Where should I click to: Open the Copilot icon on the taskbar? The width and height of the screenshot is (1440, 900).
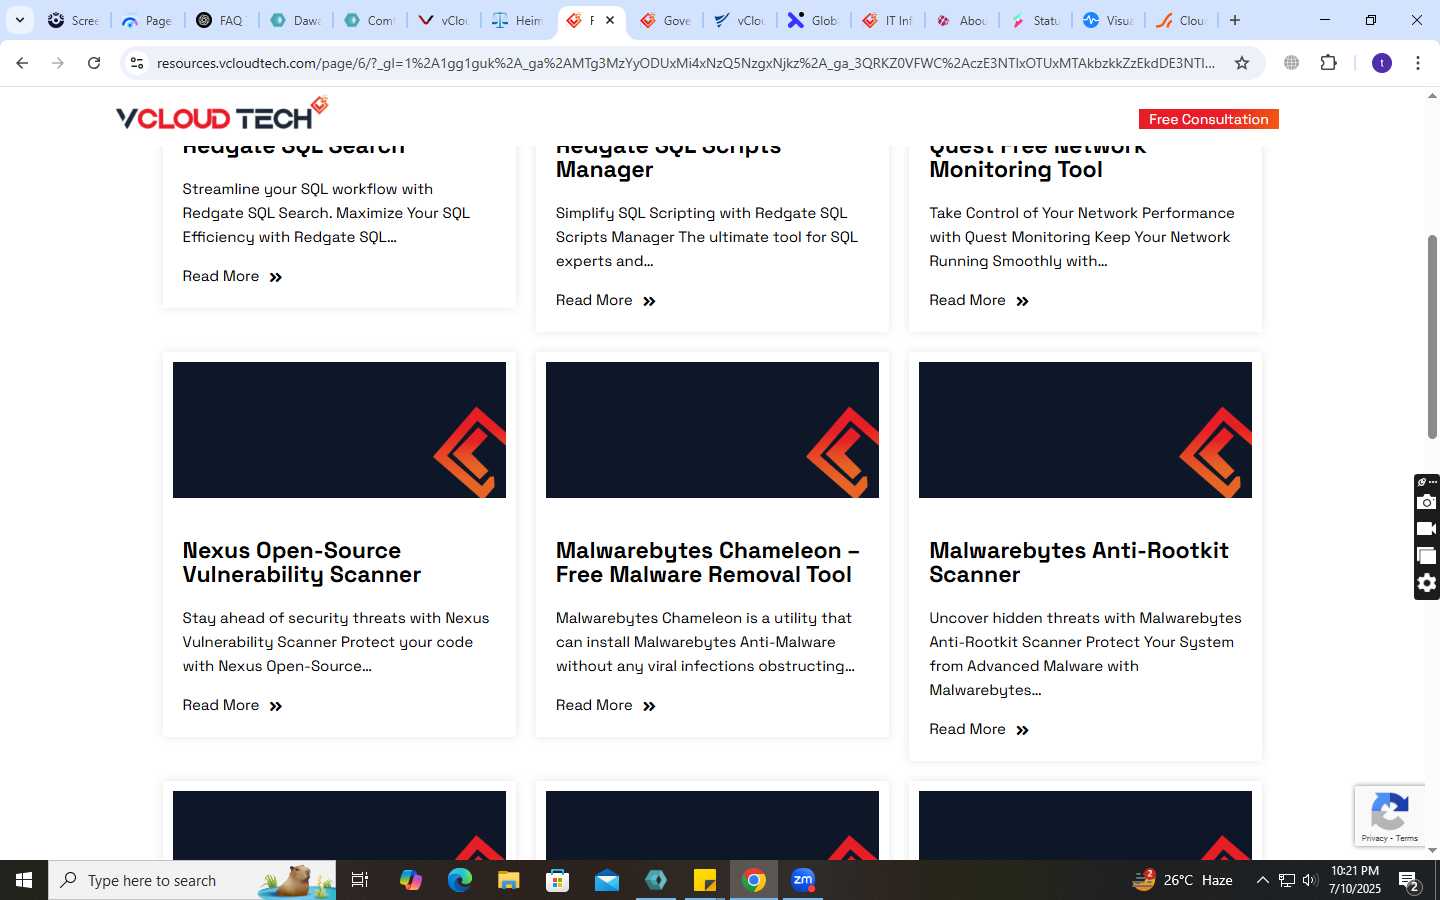click(x=410, y=880)
